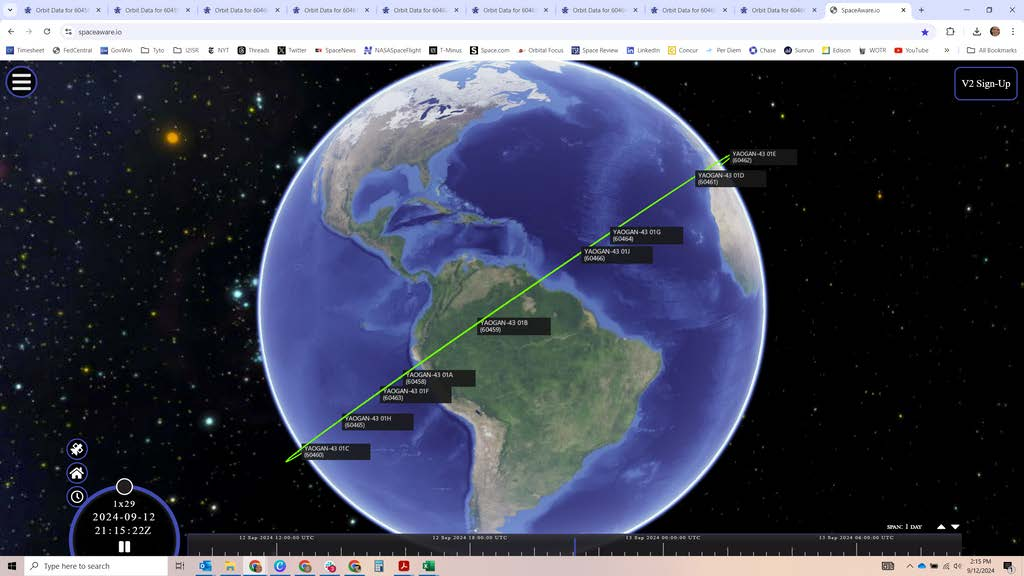Select the YAOGAN-43 01F satellite label
Screen dimensions: 1024x576
pyautogui.click(x=416, y=394)
